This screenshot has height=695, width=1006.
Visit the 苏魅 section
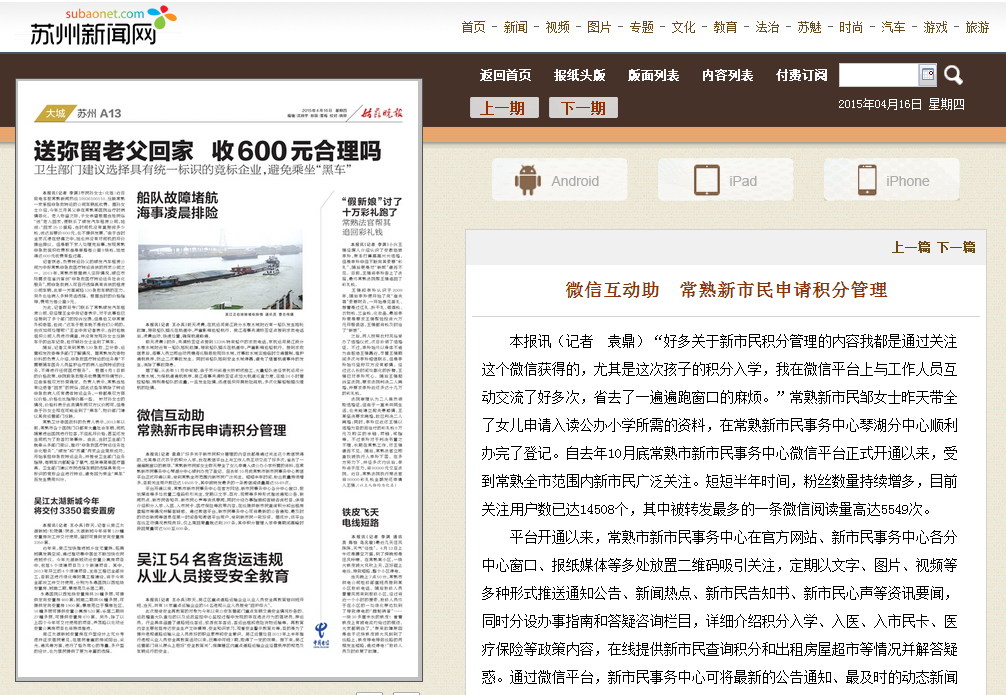(x=809, y=27)
